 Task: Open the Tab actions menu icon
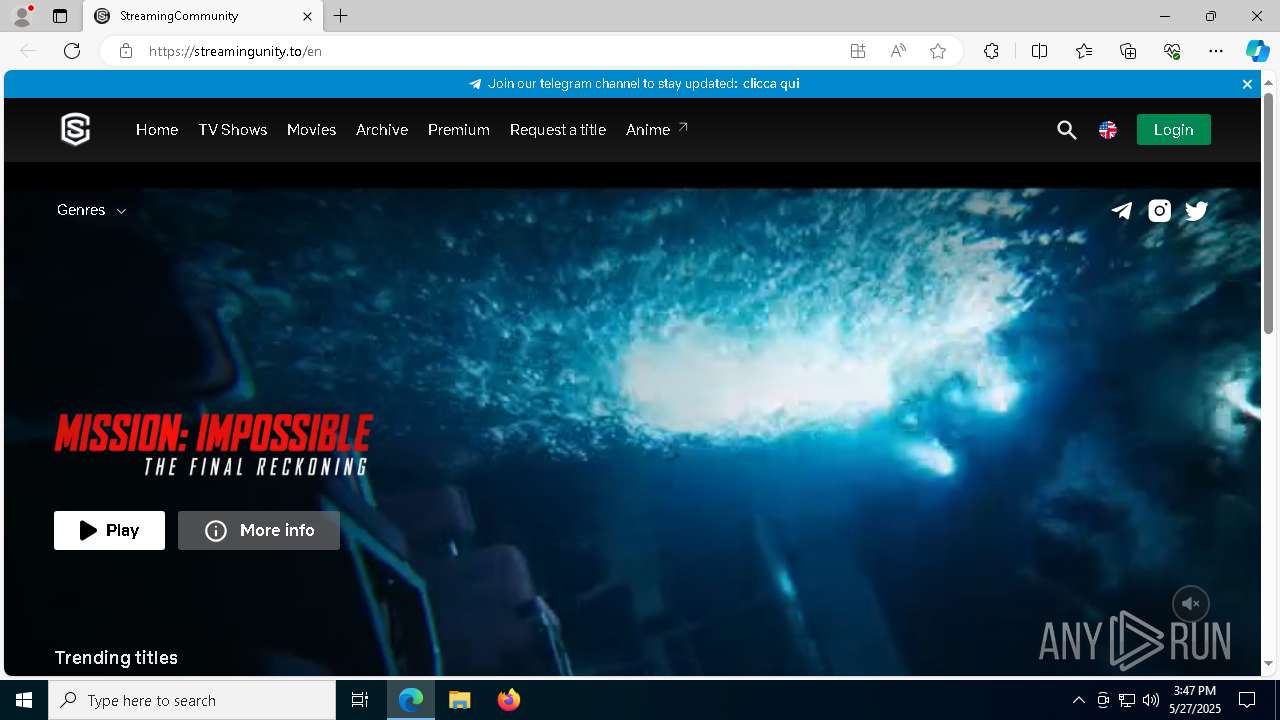pyautogui.click(x=60, y=16)
